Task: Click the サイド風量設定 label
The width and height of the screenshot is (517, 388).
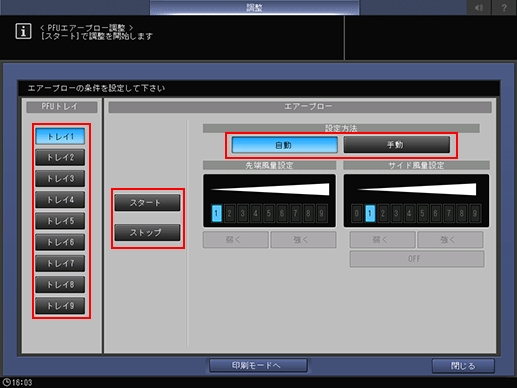Action: 416,165
